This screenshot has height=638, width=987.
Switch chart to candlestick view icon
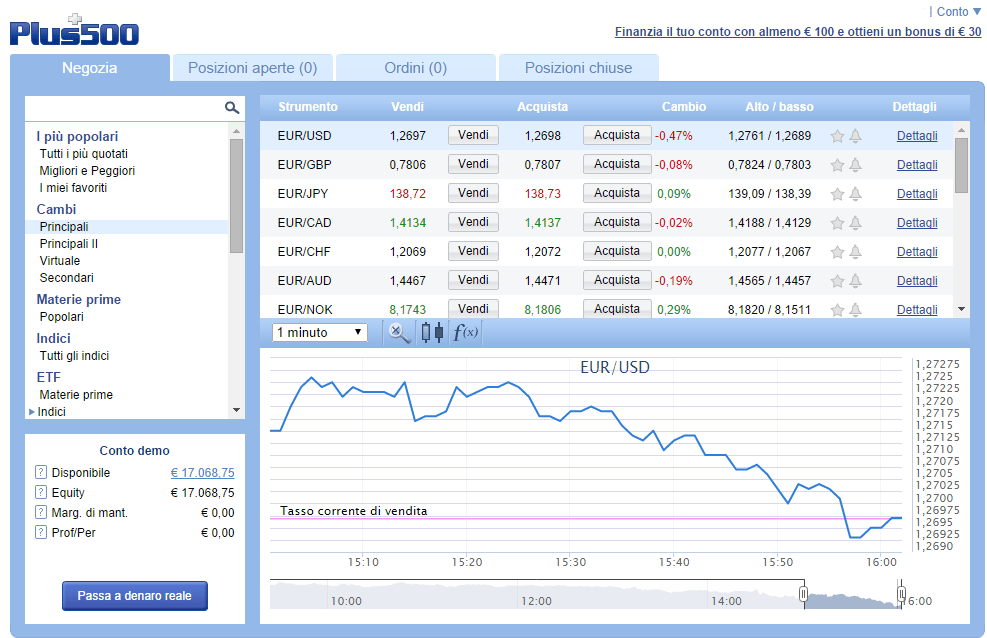coord(432,332)
